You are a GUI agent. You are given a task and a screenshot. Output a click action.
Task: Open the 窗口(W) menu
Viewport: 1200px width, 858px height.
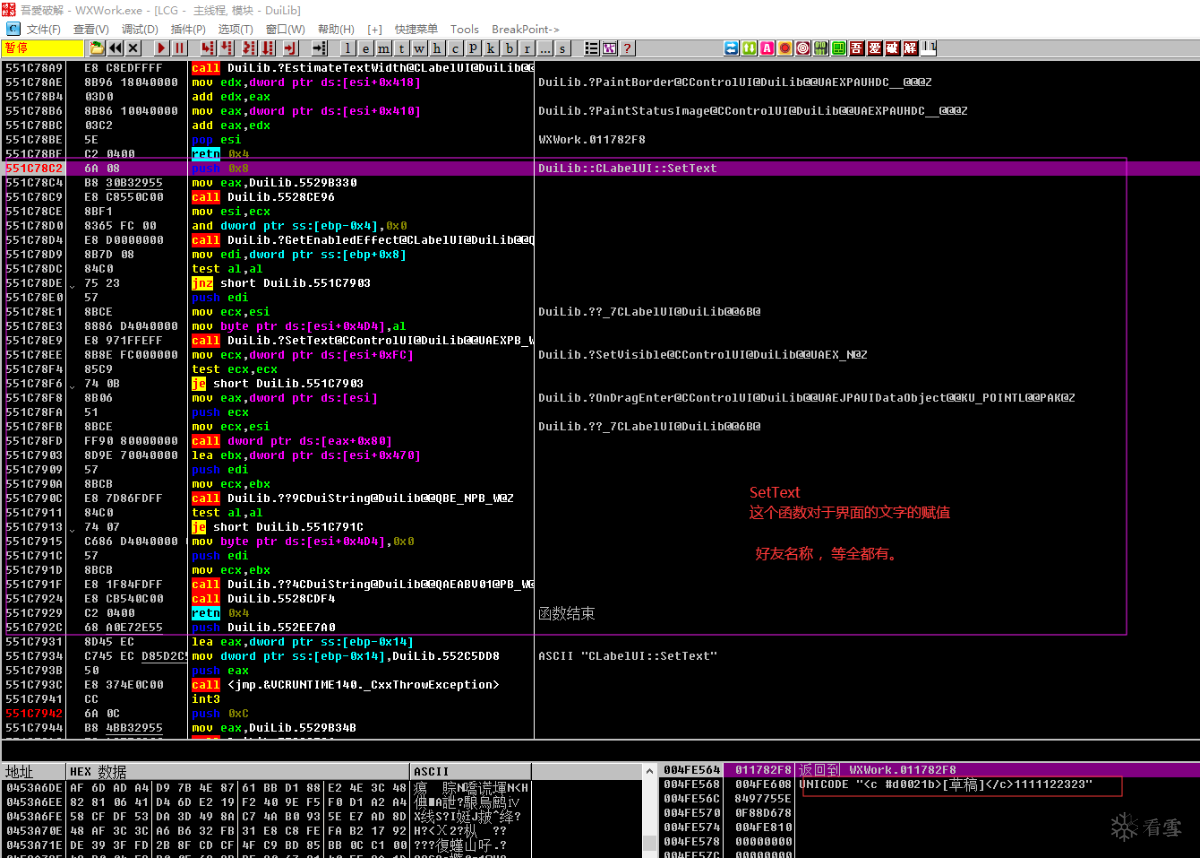click(x=285, y=29)
